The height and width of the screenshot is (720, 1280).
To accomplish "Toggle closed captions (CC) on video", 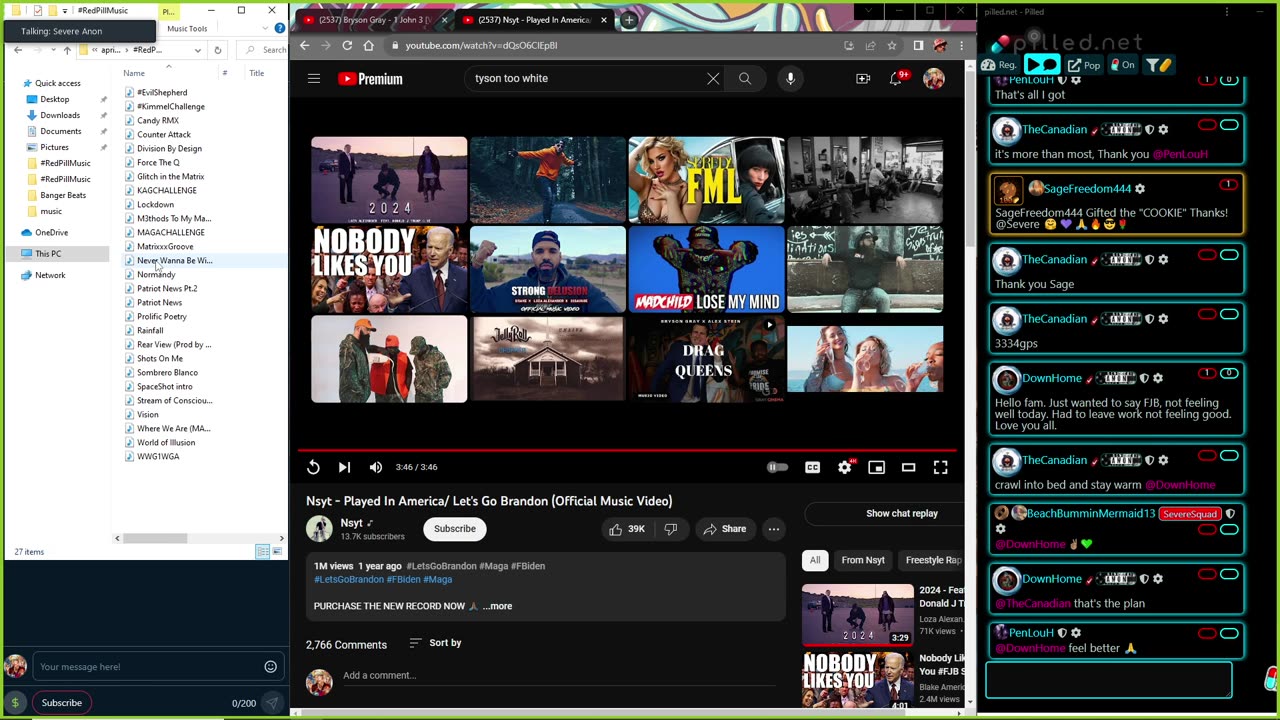I will coord(812,467).
